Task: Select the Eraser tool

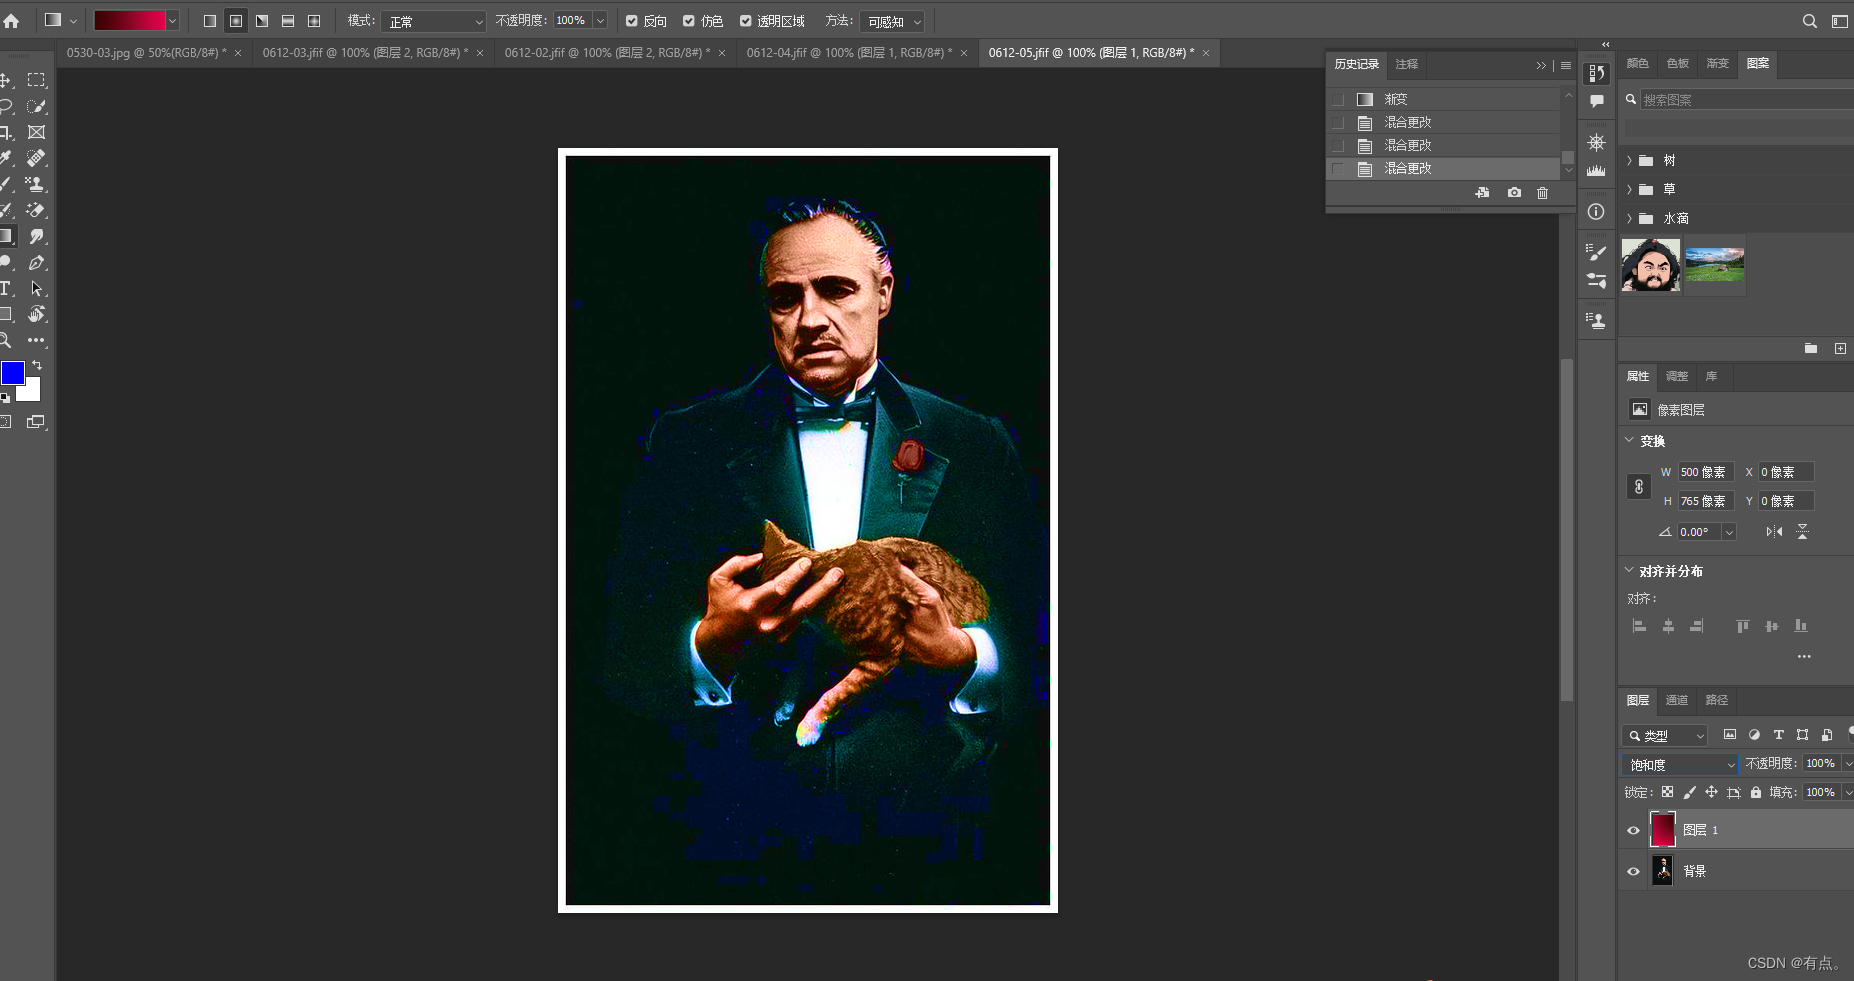Action: tap(37, 210)
